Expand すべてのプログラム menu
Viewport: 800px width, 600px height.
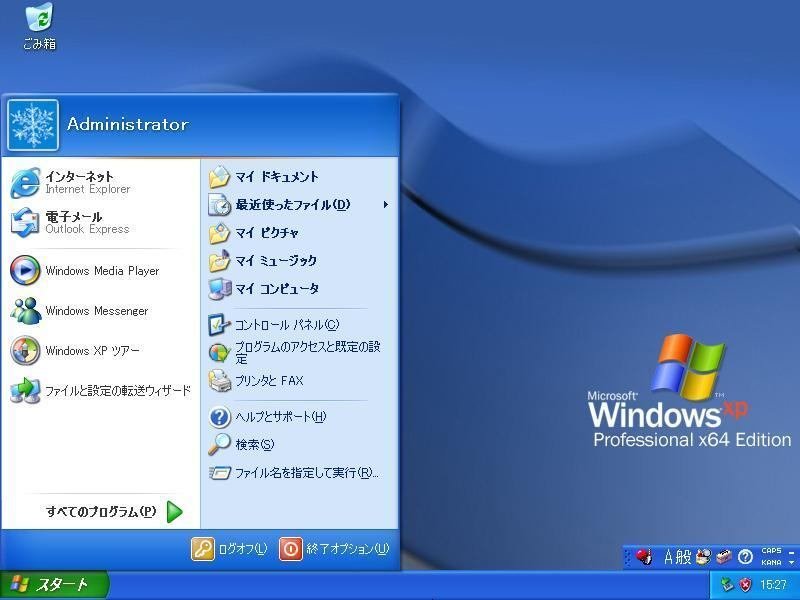(x=103, y=511)
